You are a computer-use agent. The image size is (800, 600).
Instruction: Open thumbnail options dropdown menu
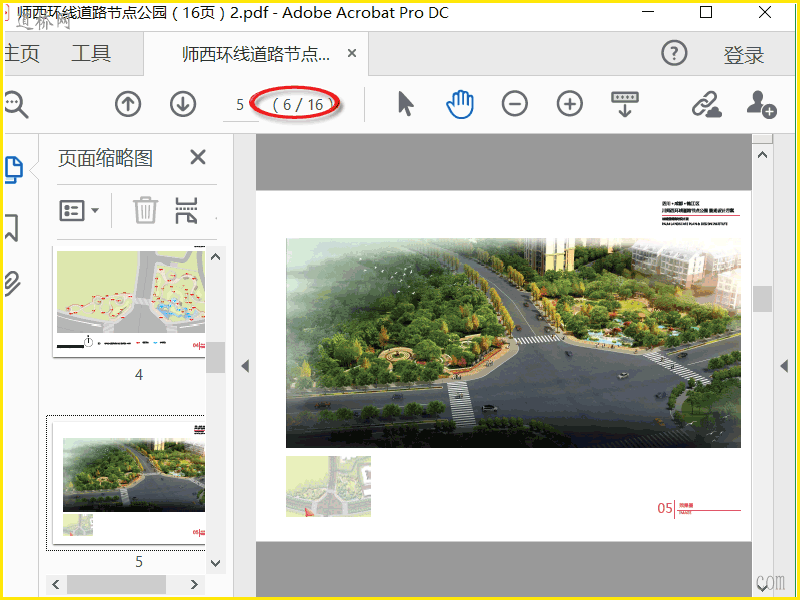[79, 210]
